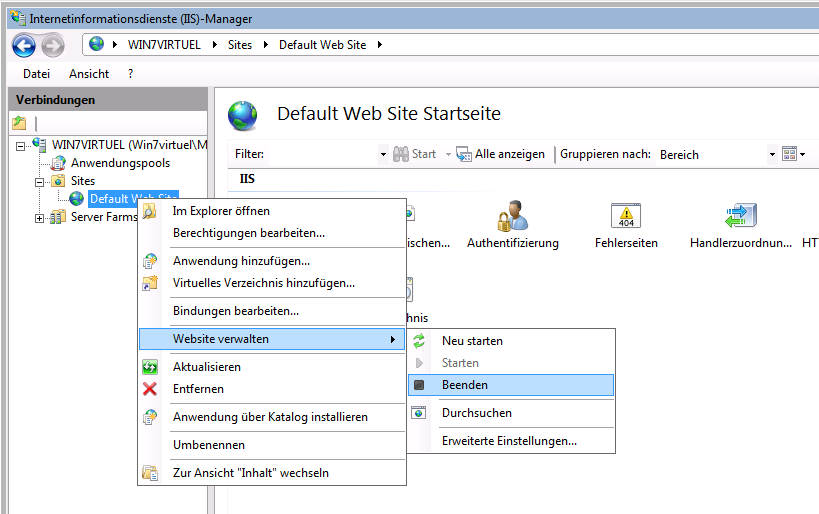The image size is (819, 514).
Task: Choose Durchsuchen in submenu
Action: tap(511, 413)
